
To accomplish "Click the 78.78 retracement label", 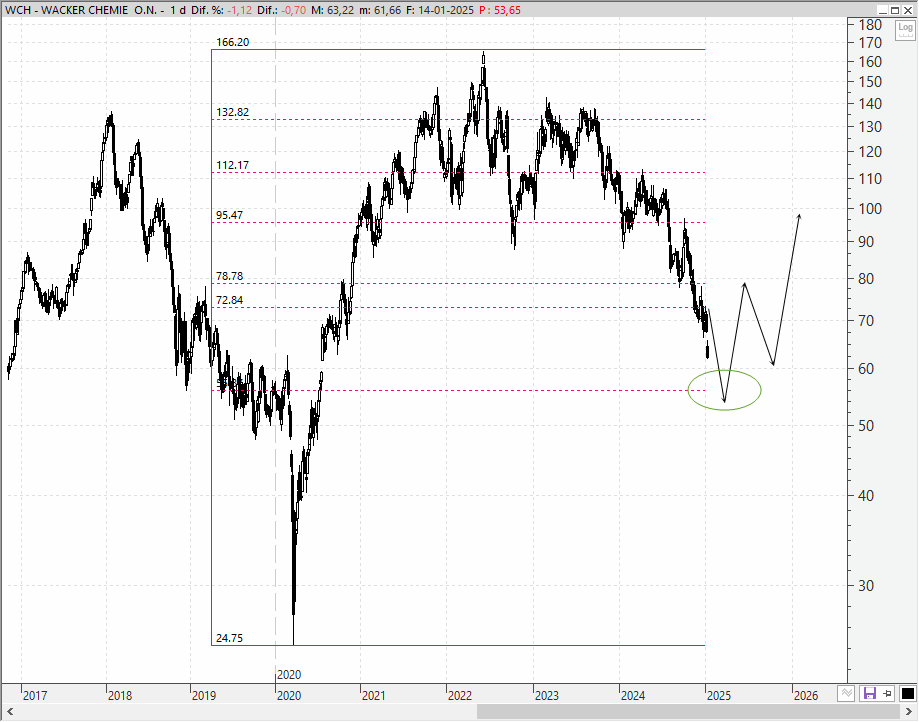I will point(229,276).
